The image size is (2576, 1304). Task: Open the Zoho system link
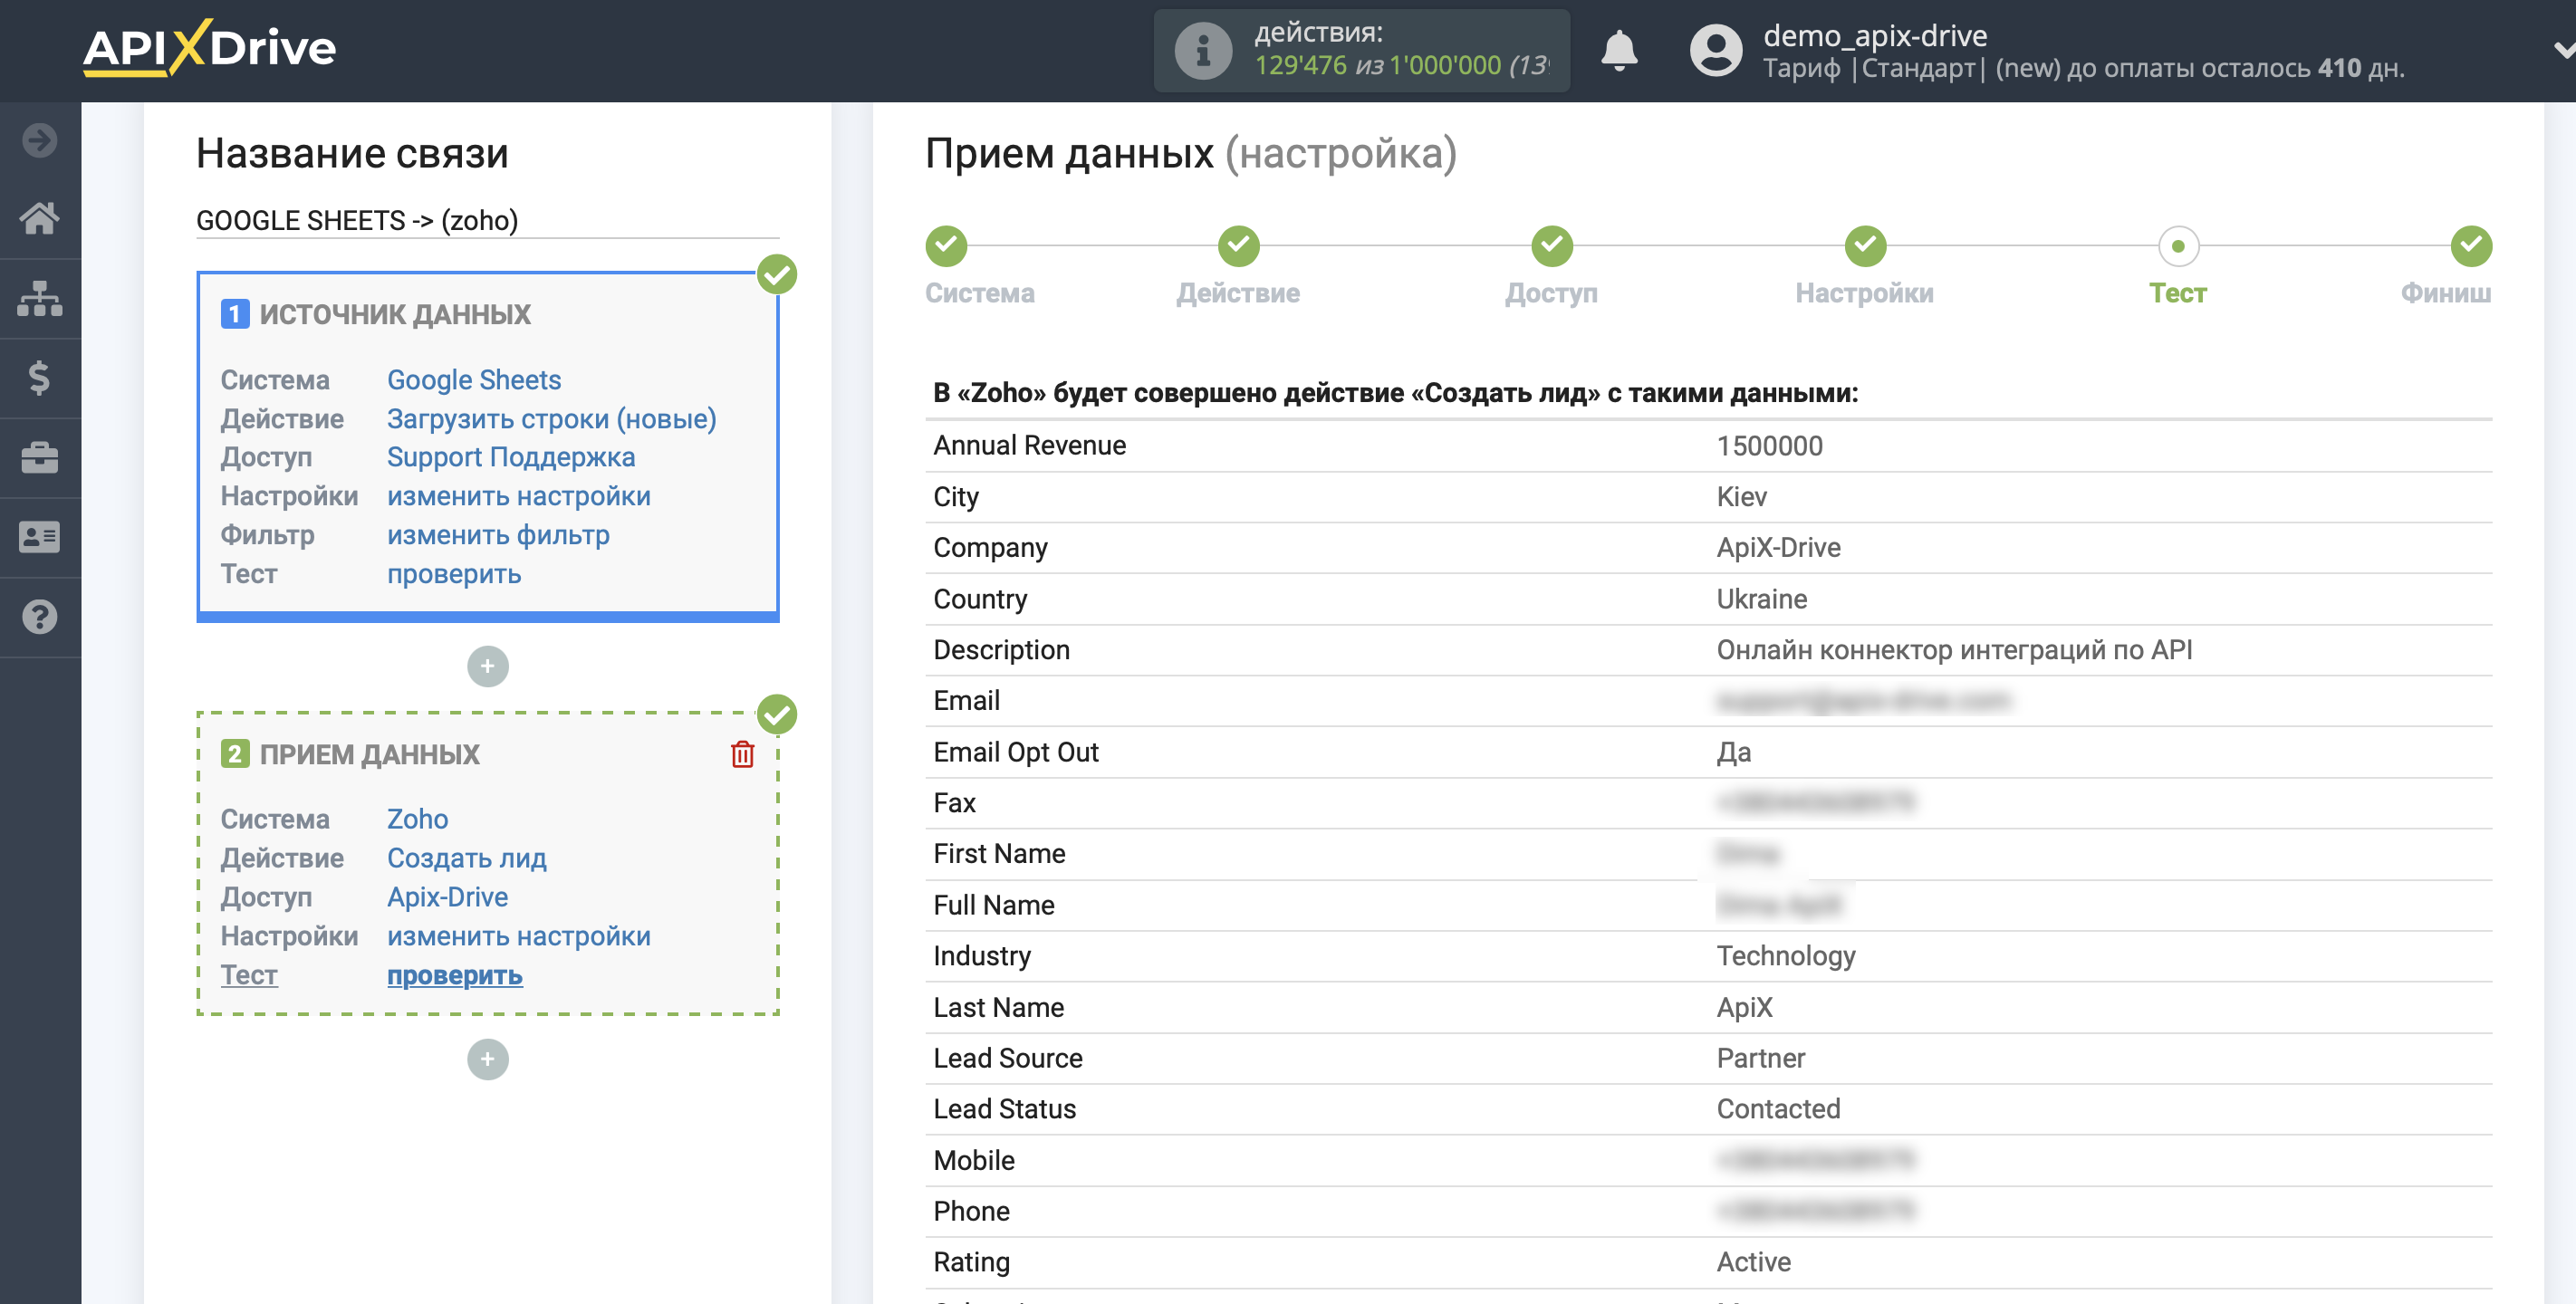coord(417,819)
